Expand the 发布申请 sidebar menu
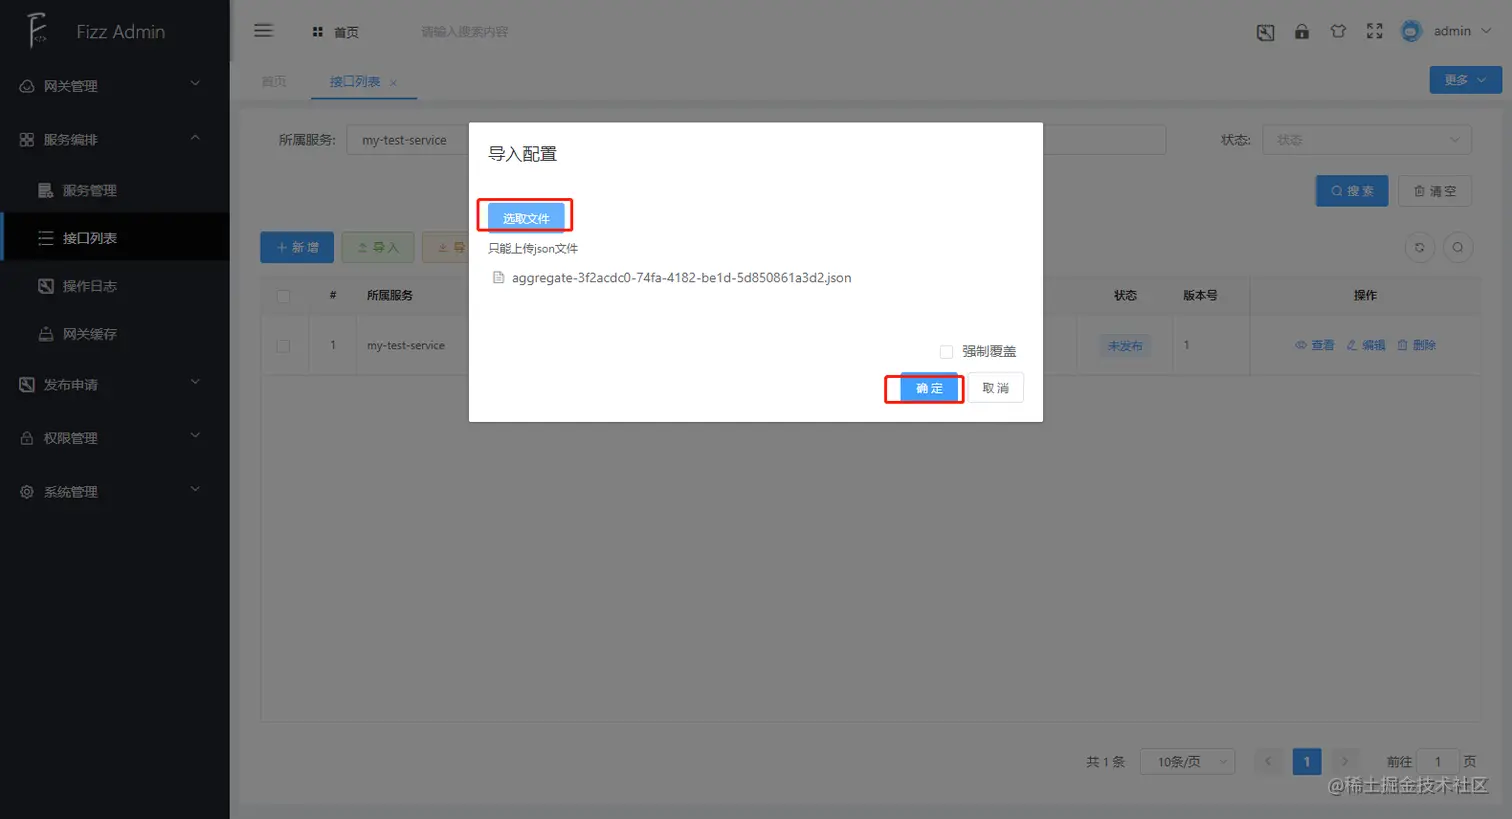Viewport: 1512px width, 819px height. point(115,384)
